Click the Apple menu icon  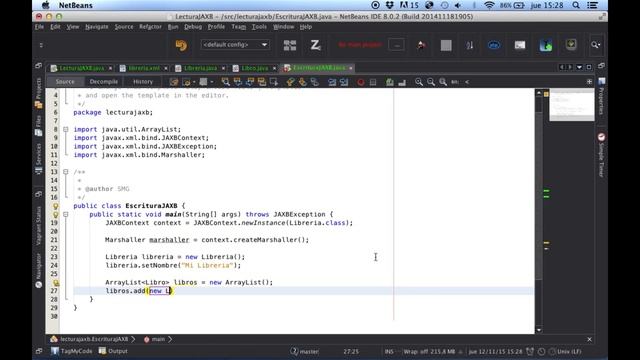click(46, 5)
